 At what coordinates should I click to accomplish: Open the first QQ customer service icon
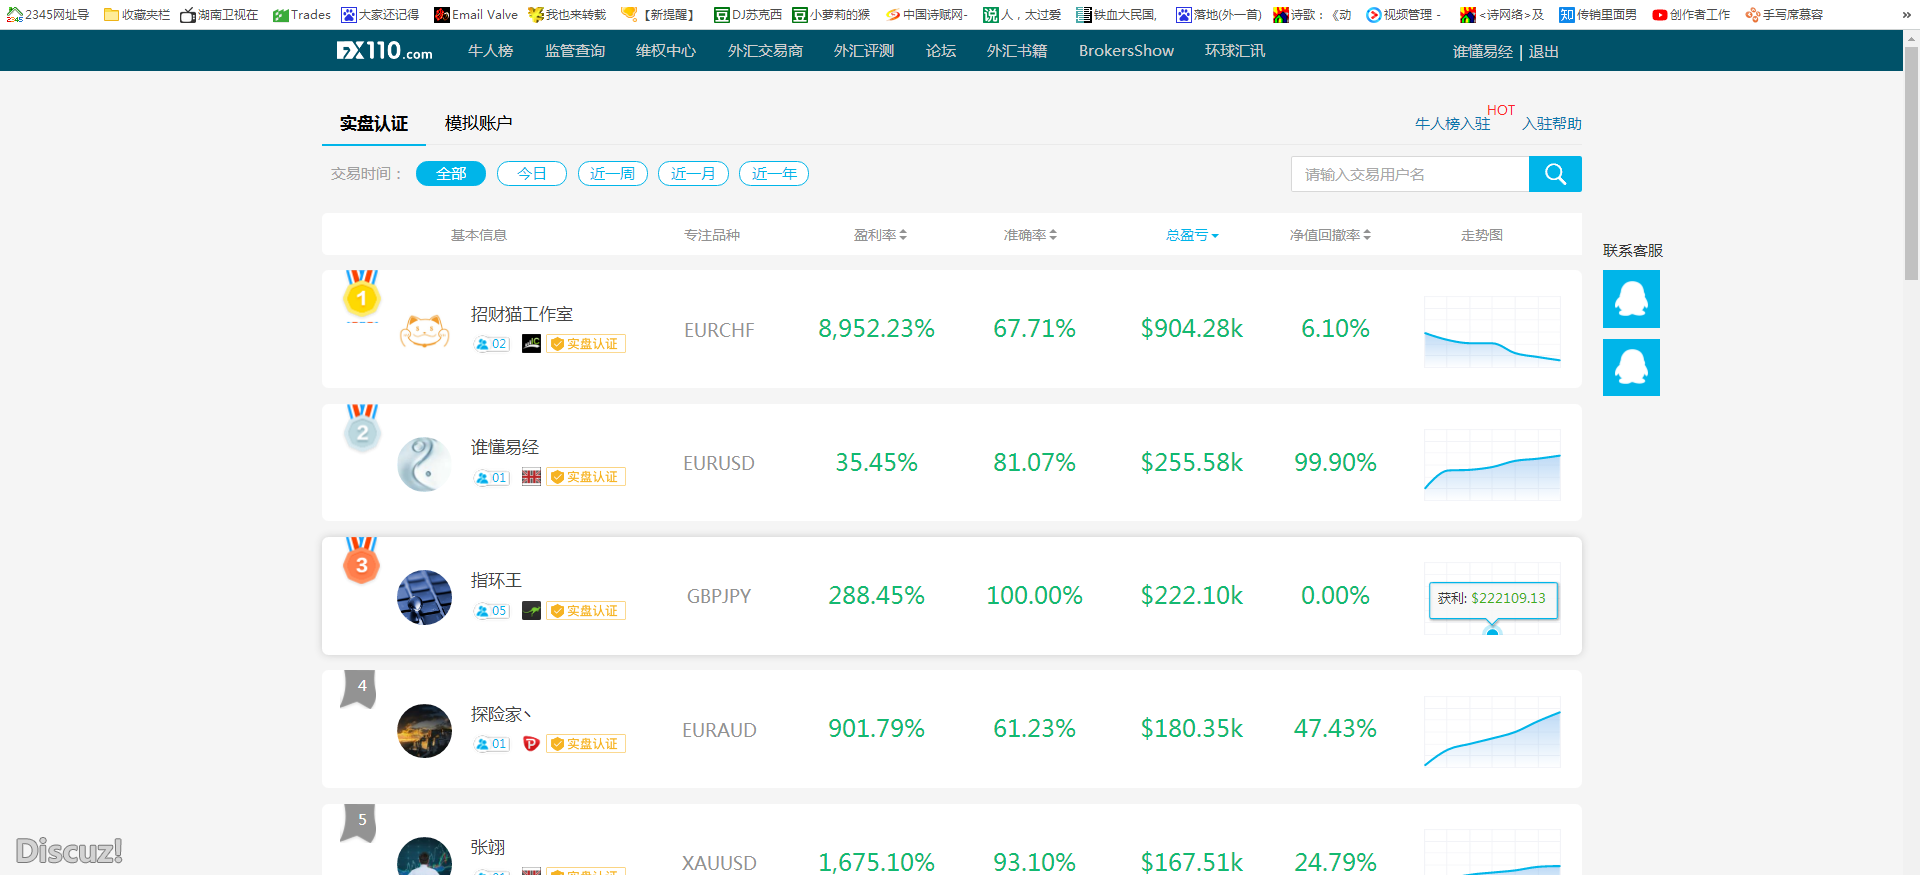click(1631, 299)
